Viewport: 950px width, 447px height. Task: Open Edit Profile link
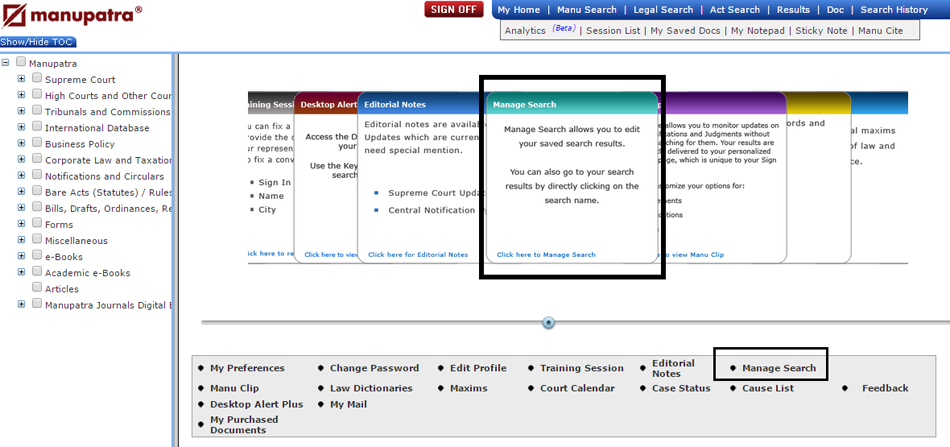pos(478,368)
